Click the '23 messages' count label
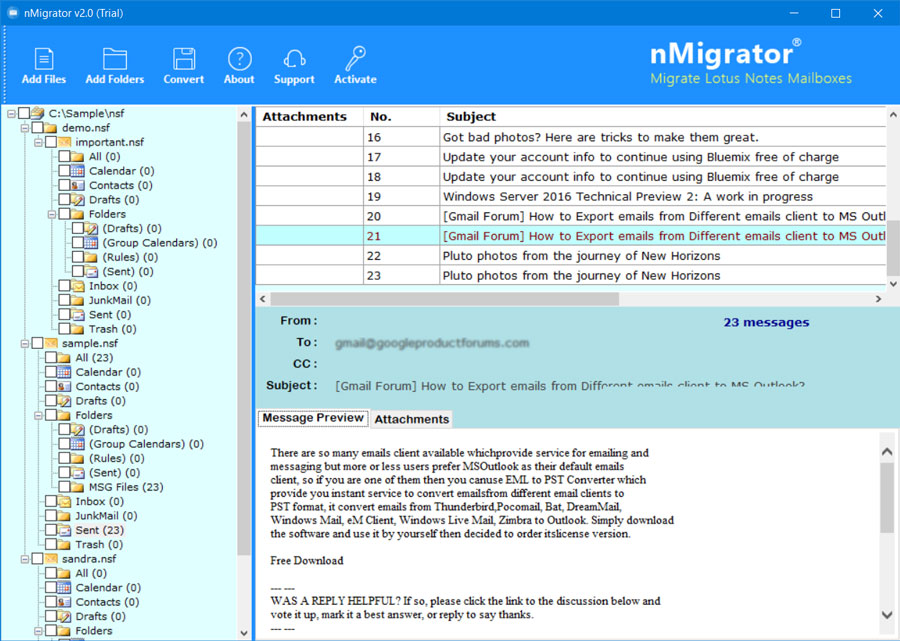Viewport: 900px width, 641px height. click(x=766, y=322)
